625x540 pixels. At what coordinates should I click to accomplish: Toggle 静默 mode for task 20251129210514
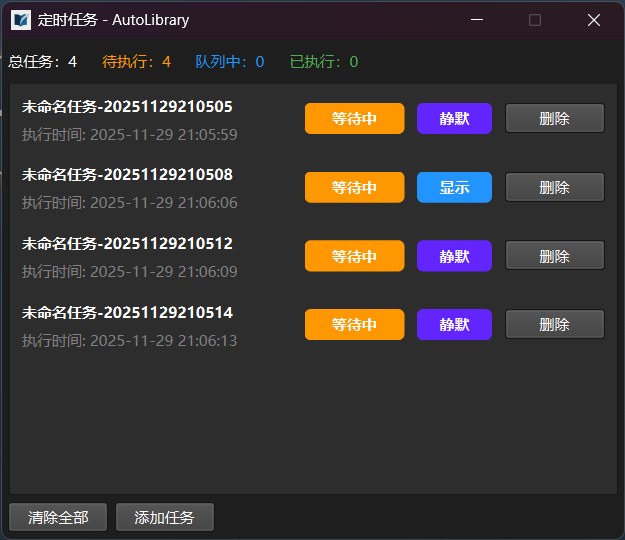point(454,324)
